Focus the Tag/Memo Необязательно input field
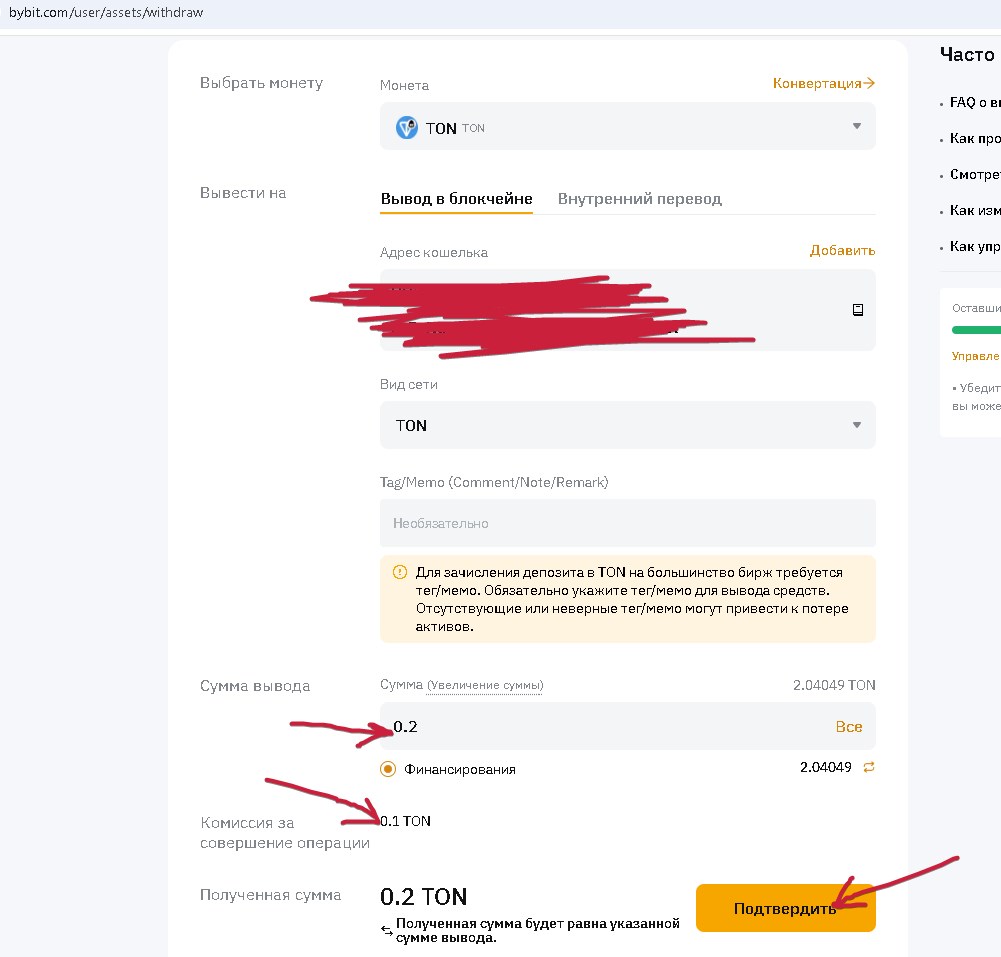The height and width of the screenshot is (957, 1001). [628, 524]
